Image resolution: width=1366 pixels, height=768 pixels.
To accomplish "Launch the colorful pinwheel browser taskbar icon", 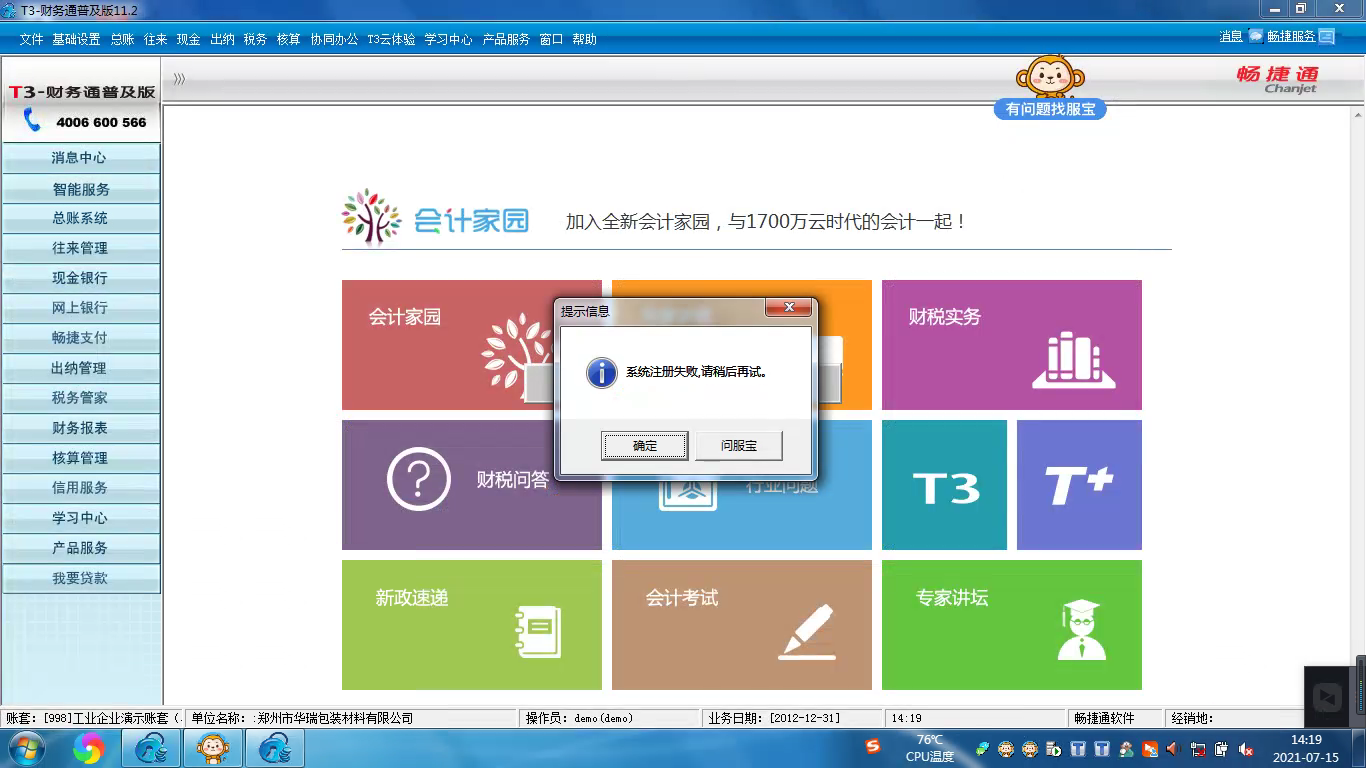I will pyautogui.click(x=88, y=748).
